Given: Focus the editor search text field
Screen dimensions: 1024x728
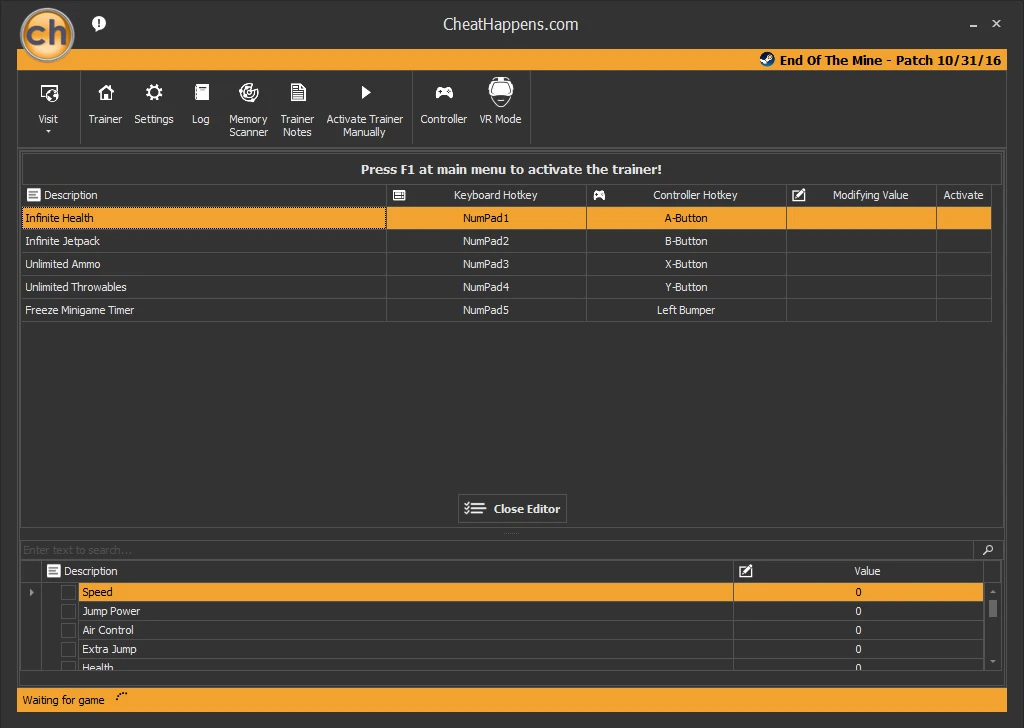Looking at the screenshot, I should [495, 550].
